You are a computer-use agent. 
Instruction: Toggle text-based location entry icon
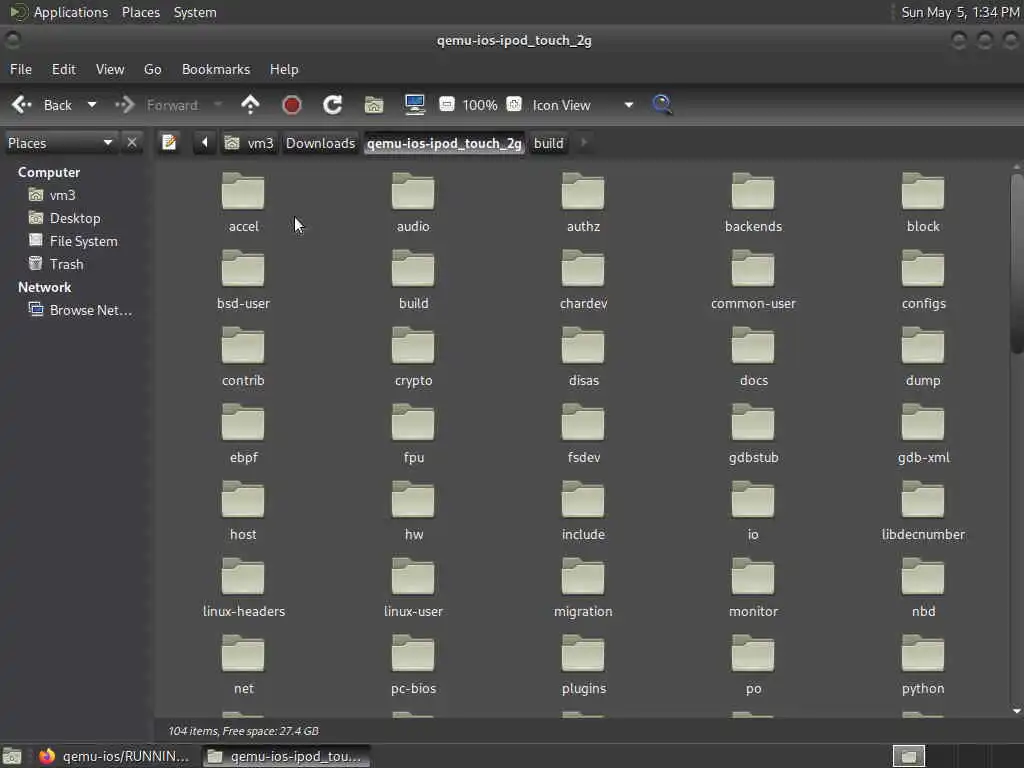(x=169, y=142)
